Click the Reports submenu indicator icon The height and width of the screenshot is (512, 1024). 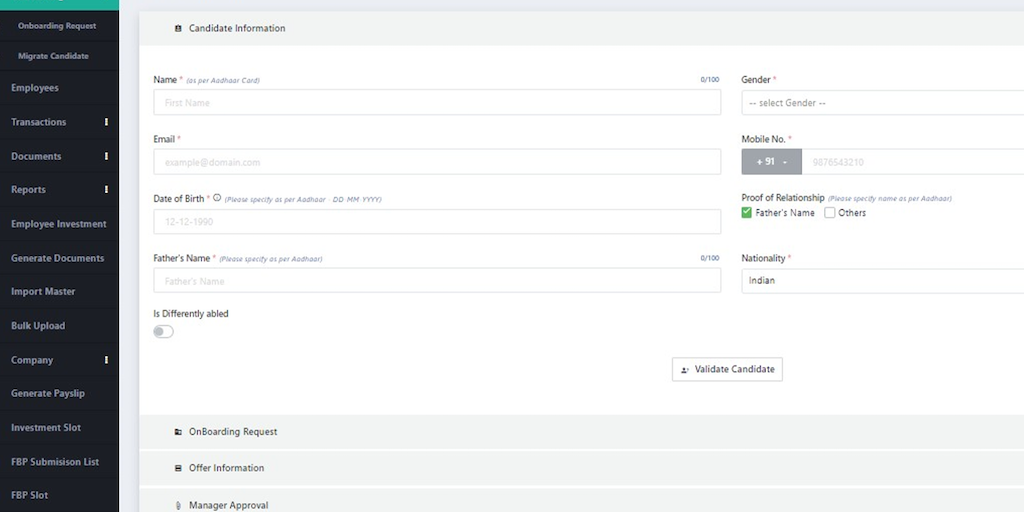[x=106, y=190]
